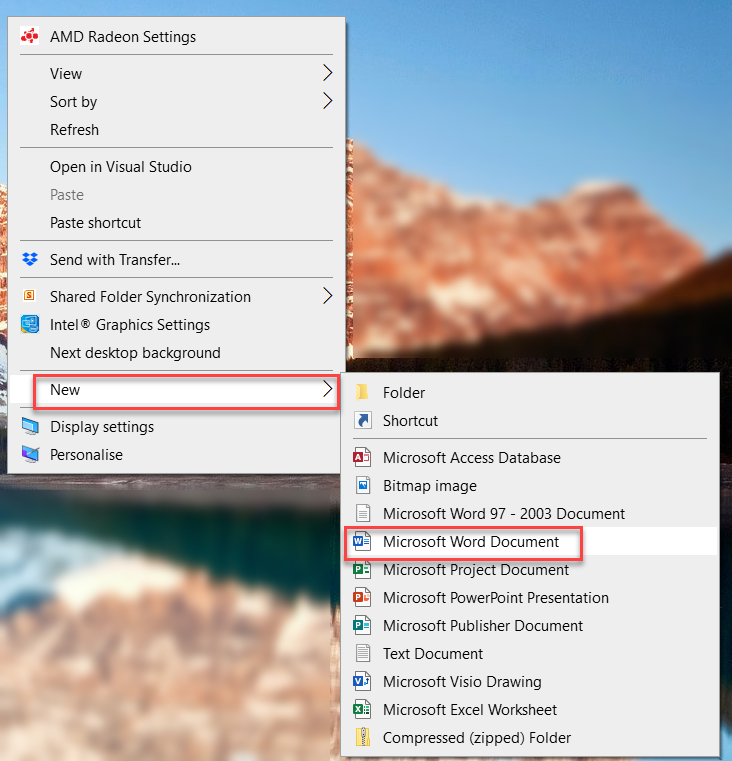Open Personalise
Screen dimensions: 732x761
tap(176, 455)
